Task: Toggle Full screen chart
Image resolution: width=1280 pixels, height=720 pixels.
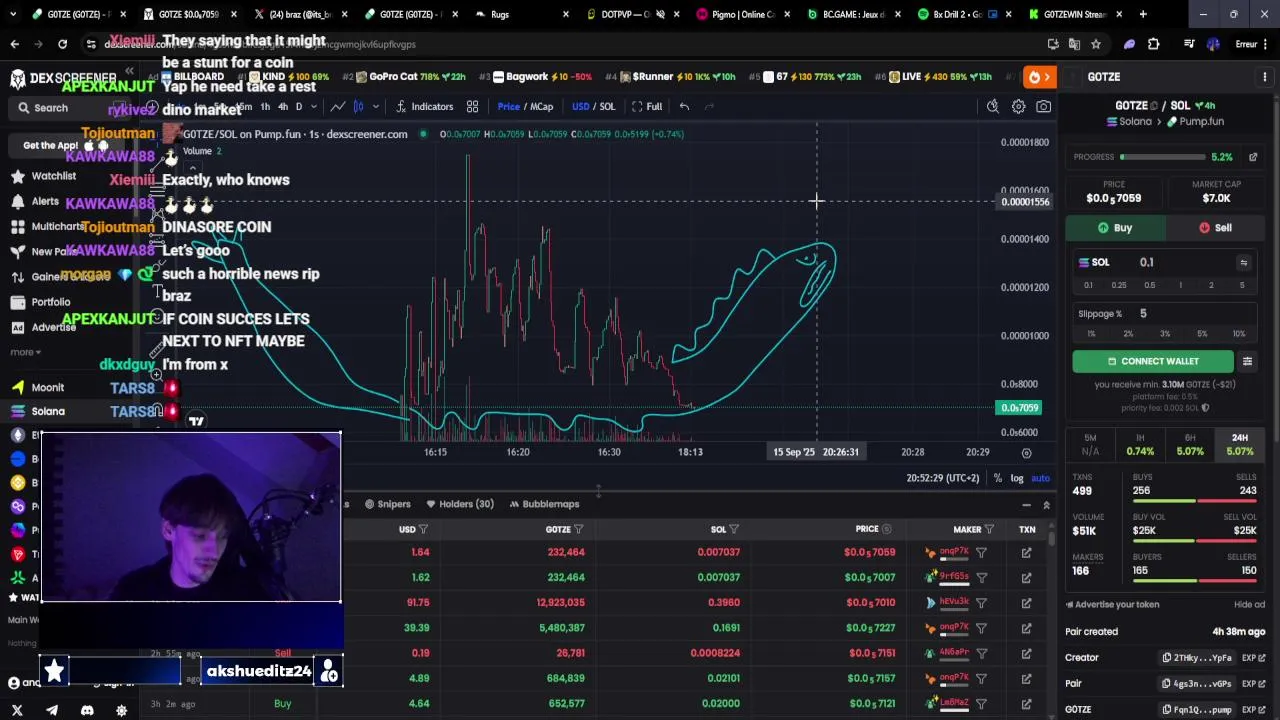Action: 646,106
